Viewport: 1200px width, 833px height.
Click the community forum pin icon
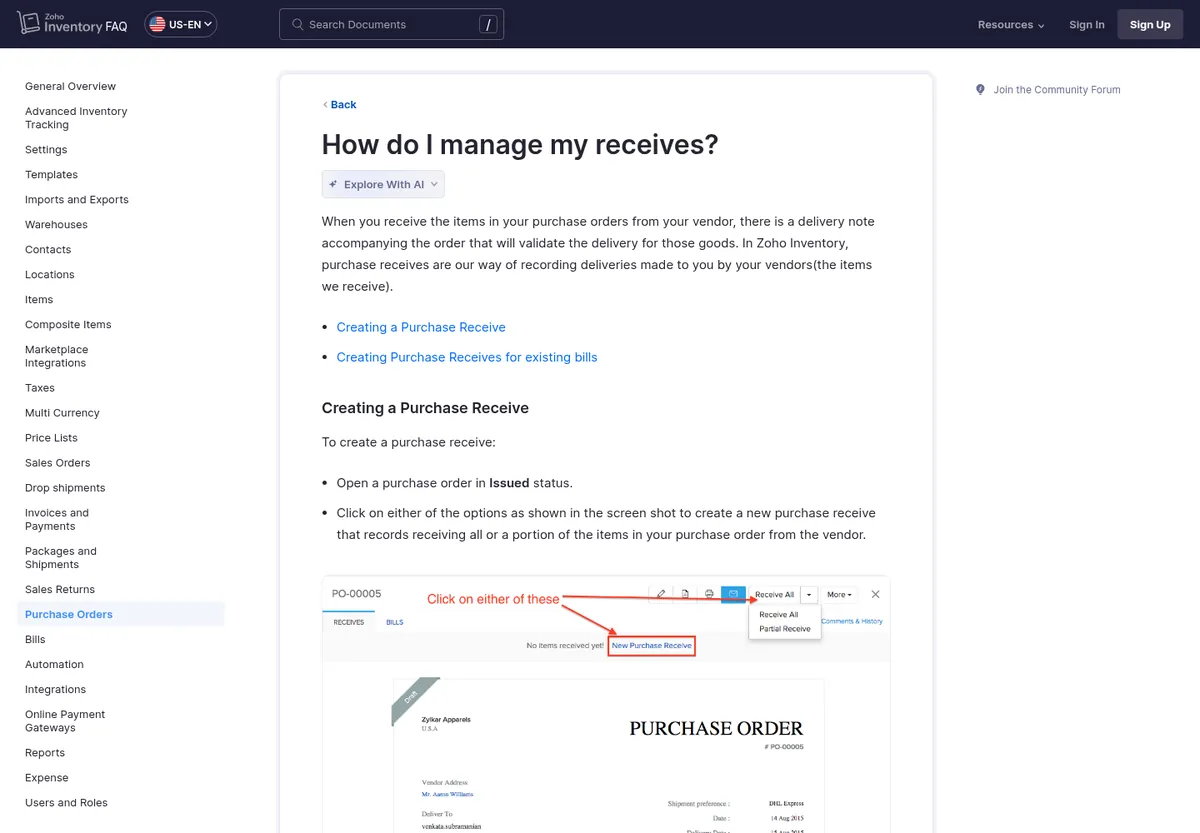[980, 90]
